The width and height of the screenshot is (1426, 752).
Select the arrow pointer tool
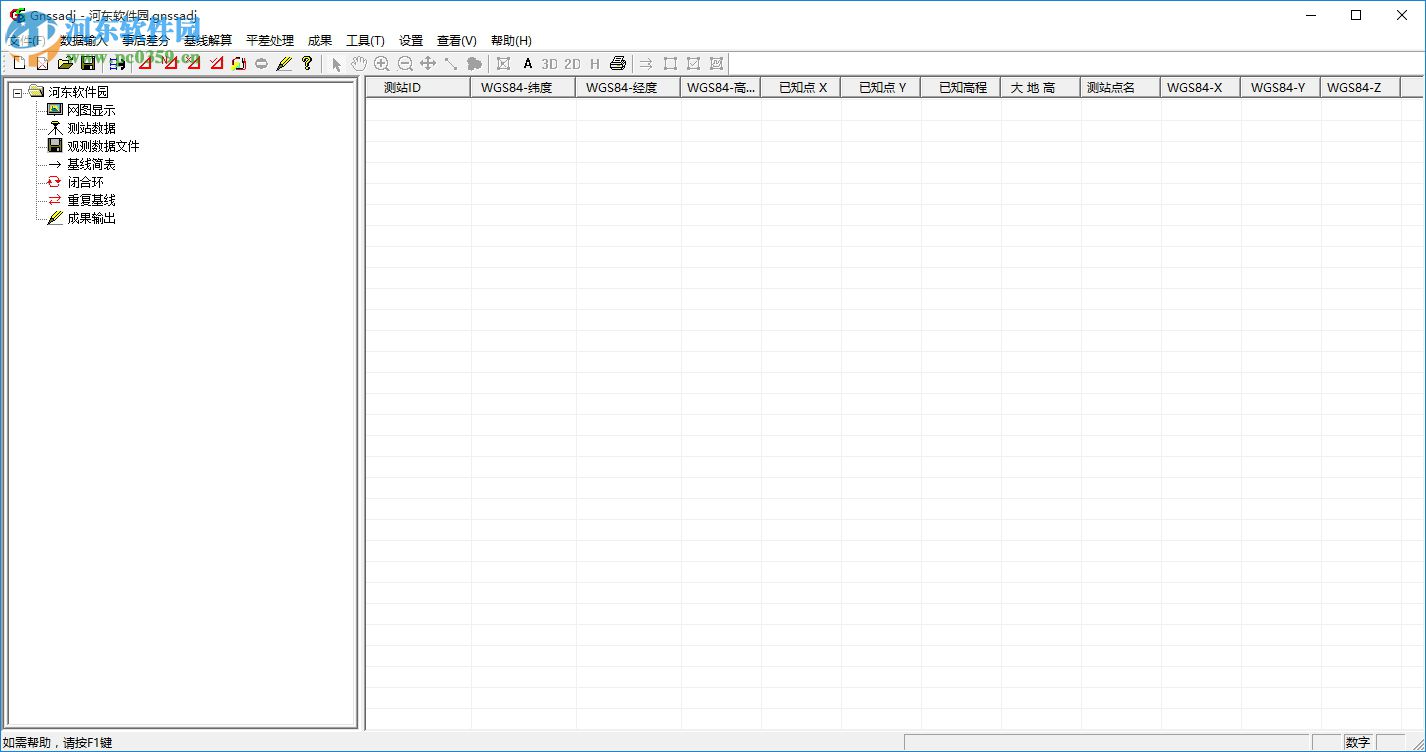click(x=336, y=64)
